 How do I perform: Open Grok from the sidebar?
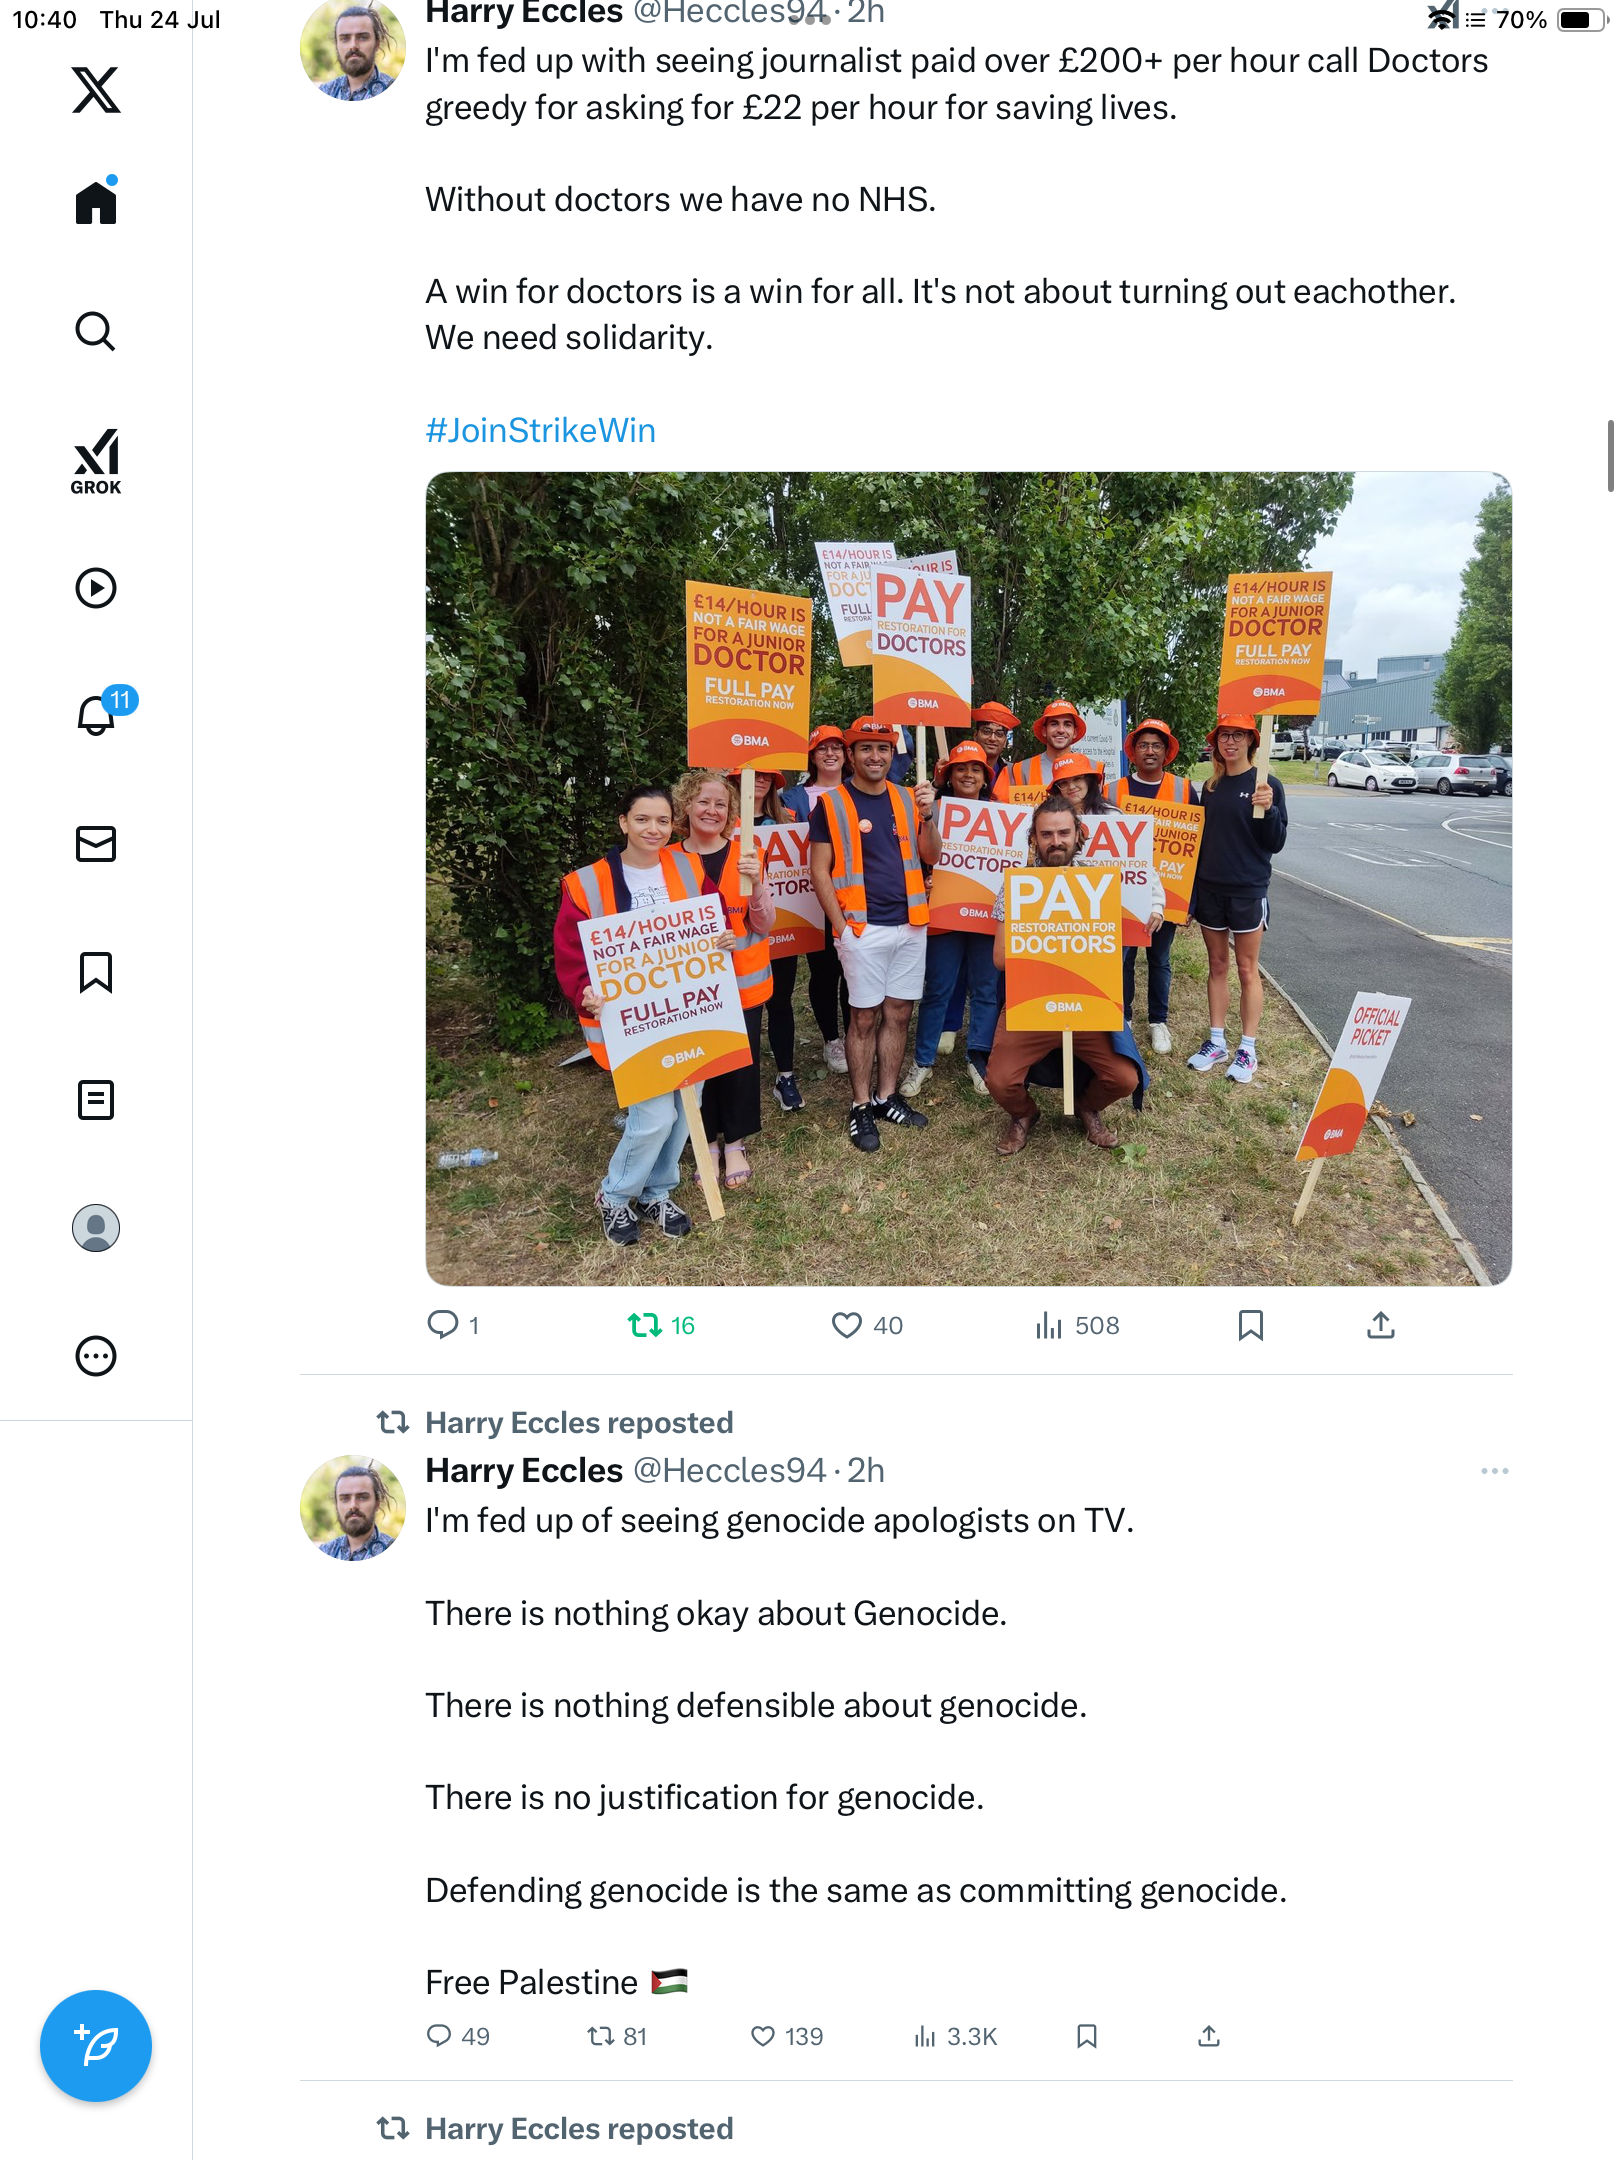96,461
